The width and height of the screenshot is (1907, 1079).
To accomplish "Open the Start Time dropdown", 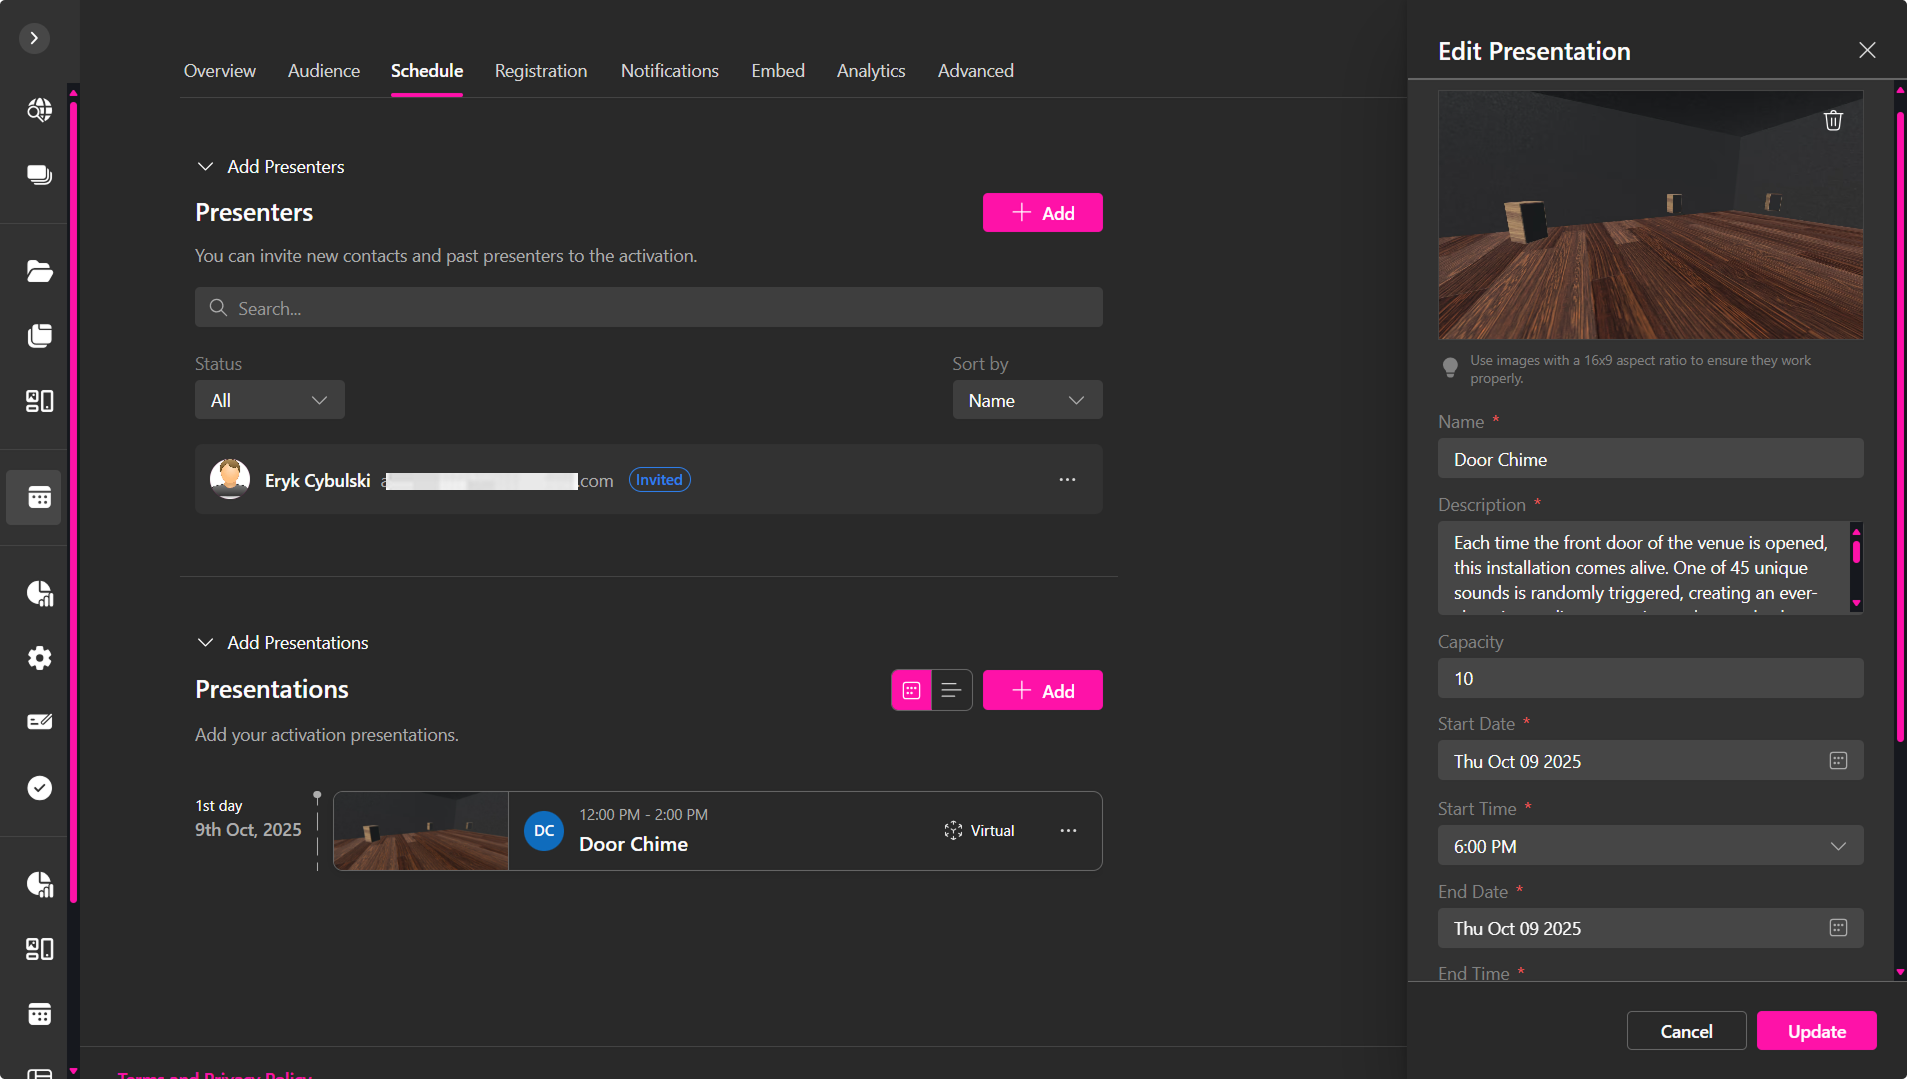I will point(1649,846).
